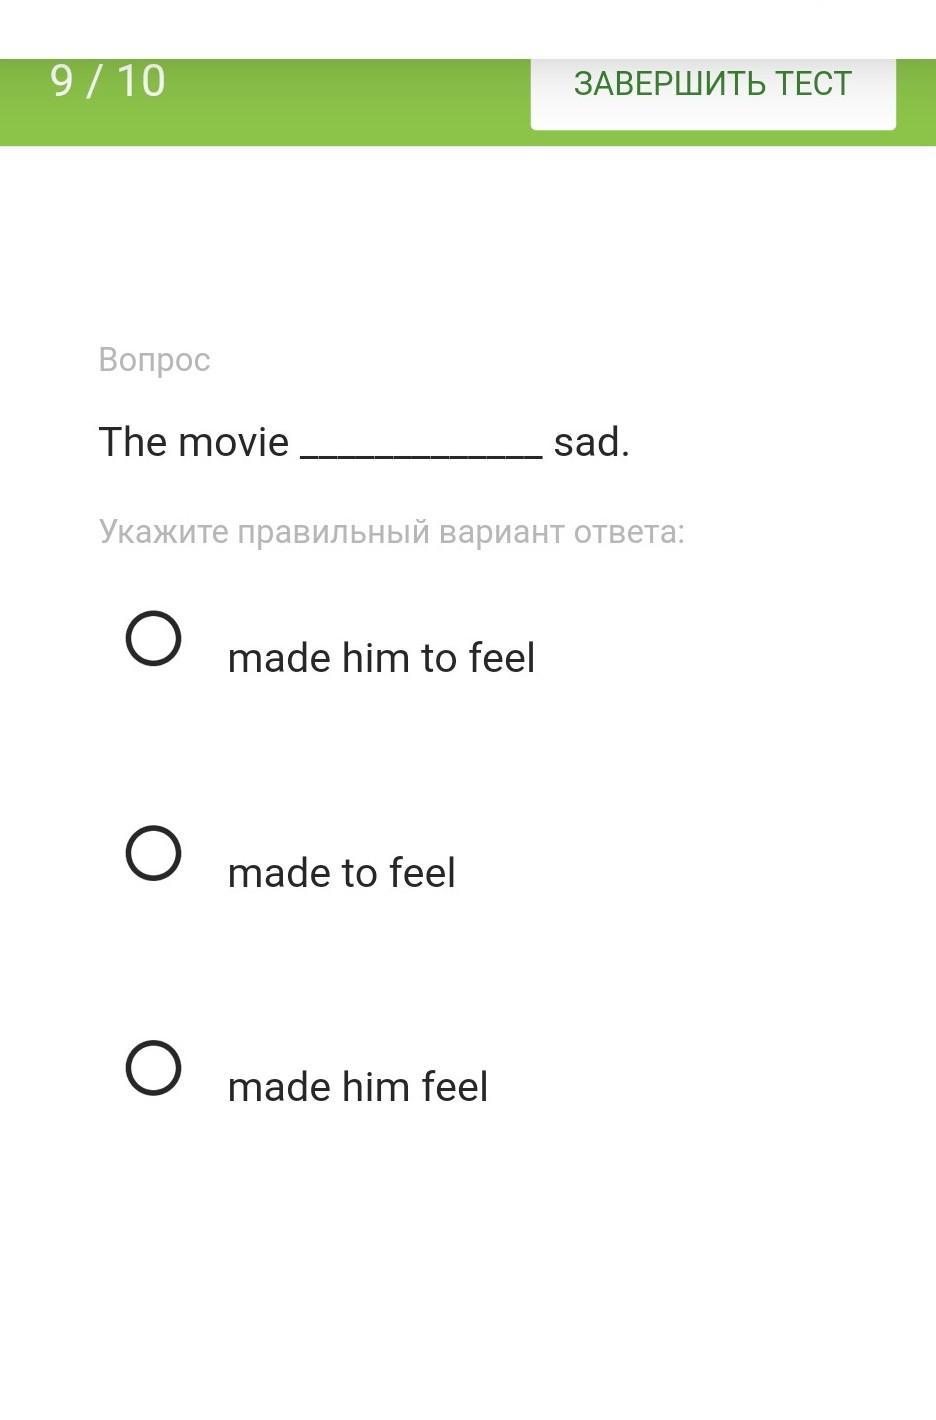
Task: Click the word "feel" in "made to feel"
Action: (x=422, y=873)
